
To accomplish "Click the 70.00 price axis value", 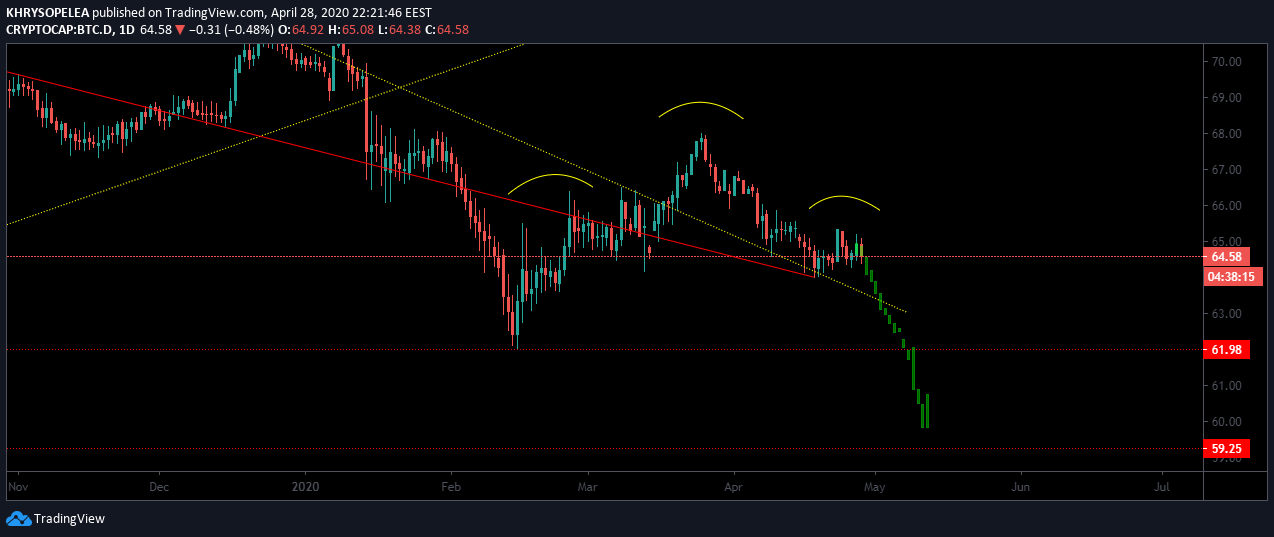I will 1226,61.
